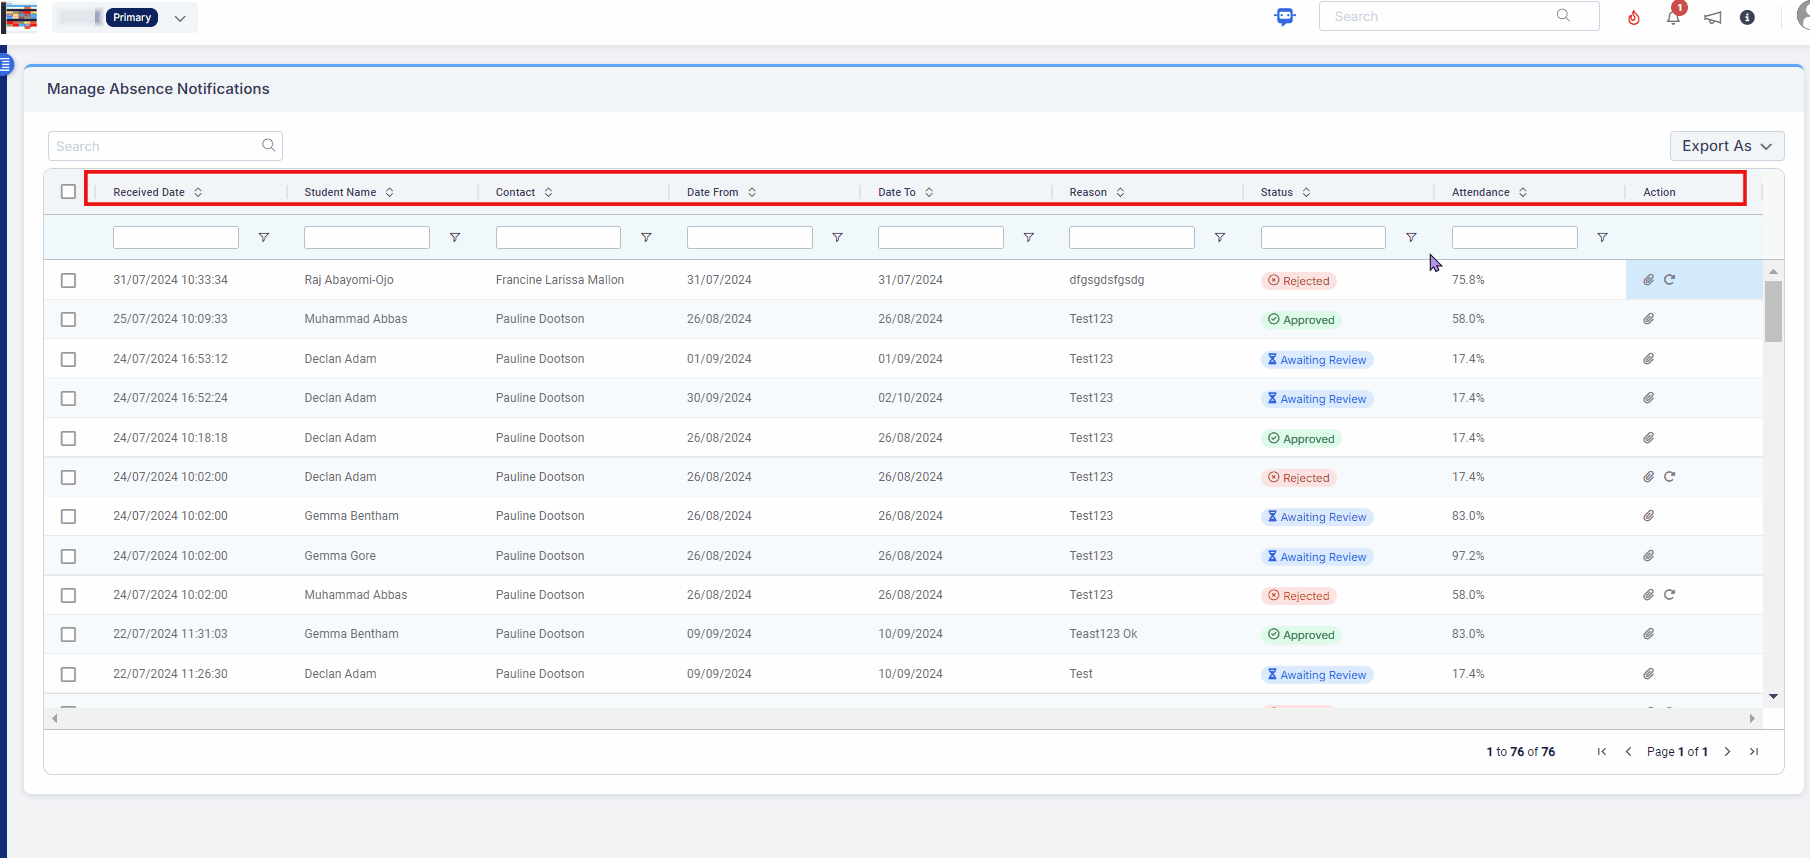This screenshot has height=858, width=1810.
Task: Check the Gemma Gore row checkbox
Action: pos(68,556)
